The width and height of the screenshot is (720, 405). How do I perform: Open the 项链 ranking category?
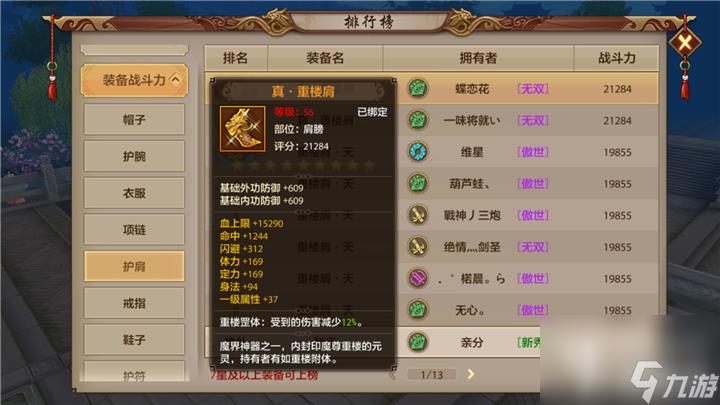click(x=134, y=230)
